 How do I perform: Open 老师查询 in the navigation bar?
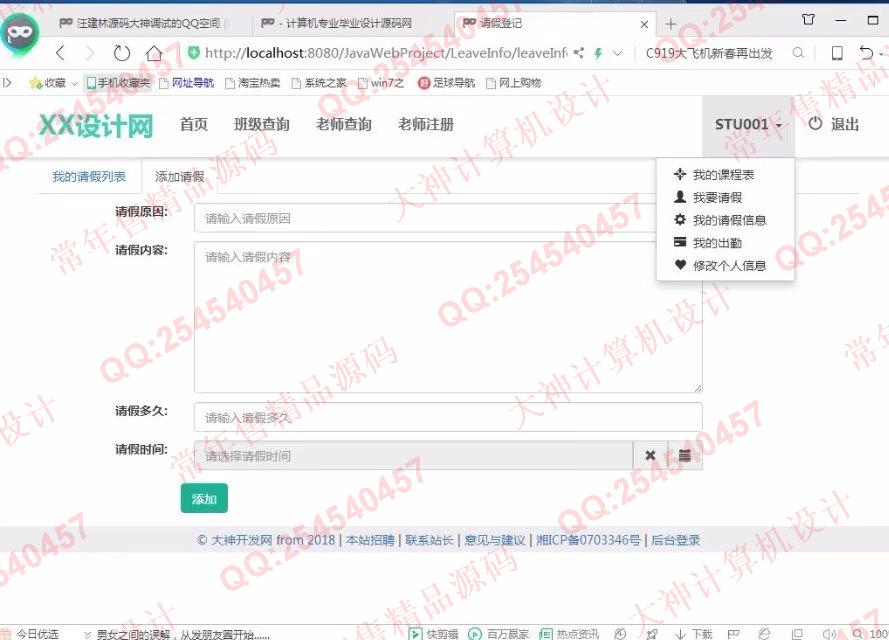(x=344, y=125)
